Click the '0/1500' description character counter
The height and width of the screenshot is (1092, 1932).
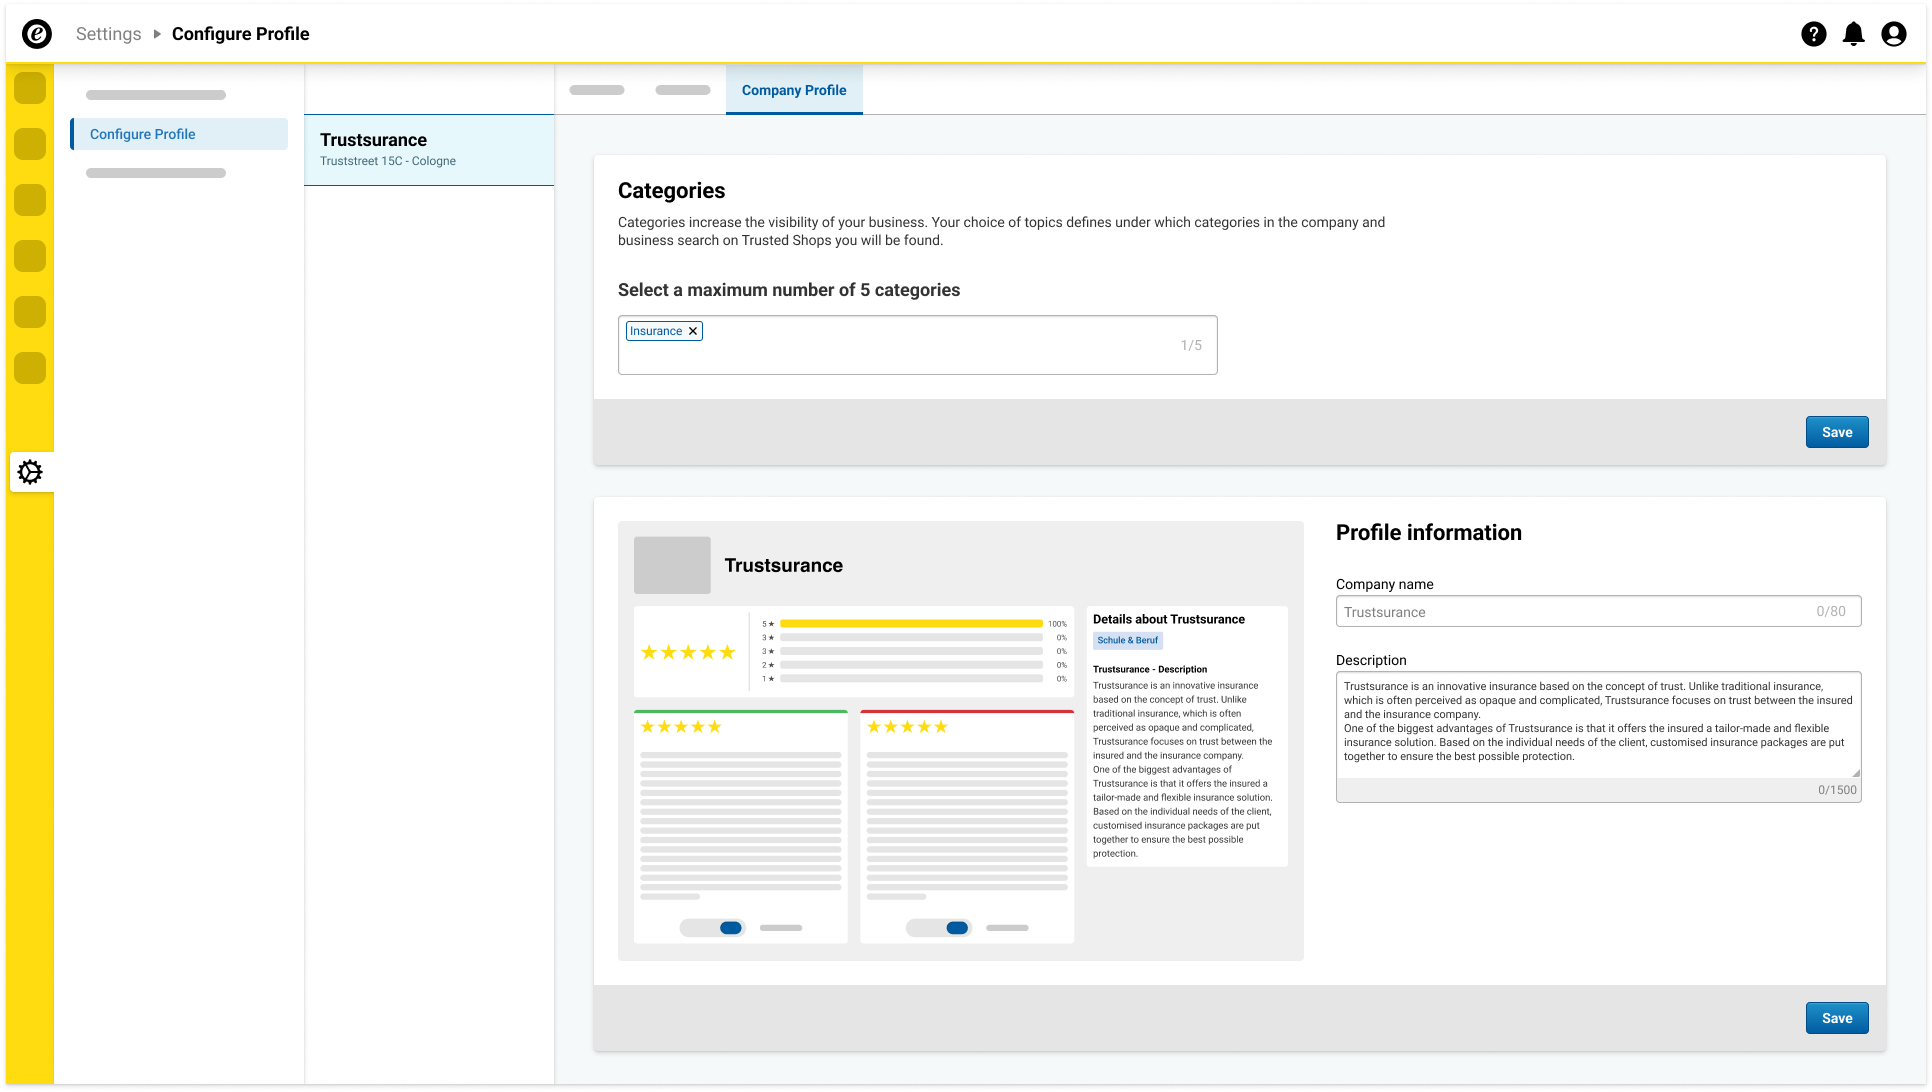coord(1837,790)
